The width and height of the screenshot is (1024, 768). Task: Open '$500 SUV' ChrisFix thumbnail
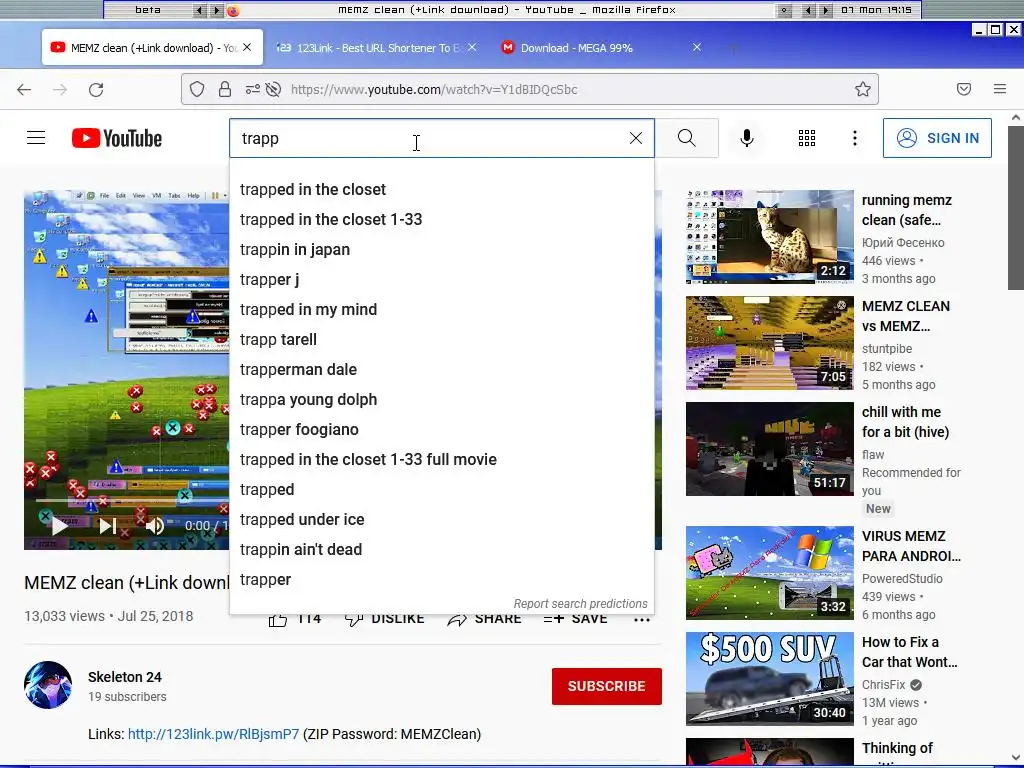tap(769, 679)
